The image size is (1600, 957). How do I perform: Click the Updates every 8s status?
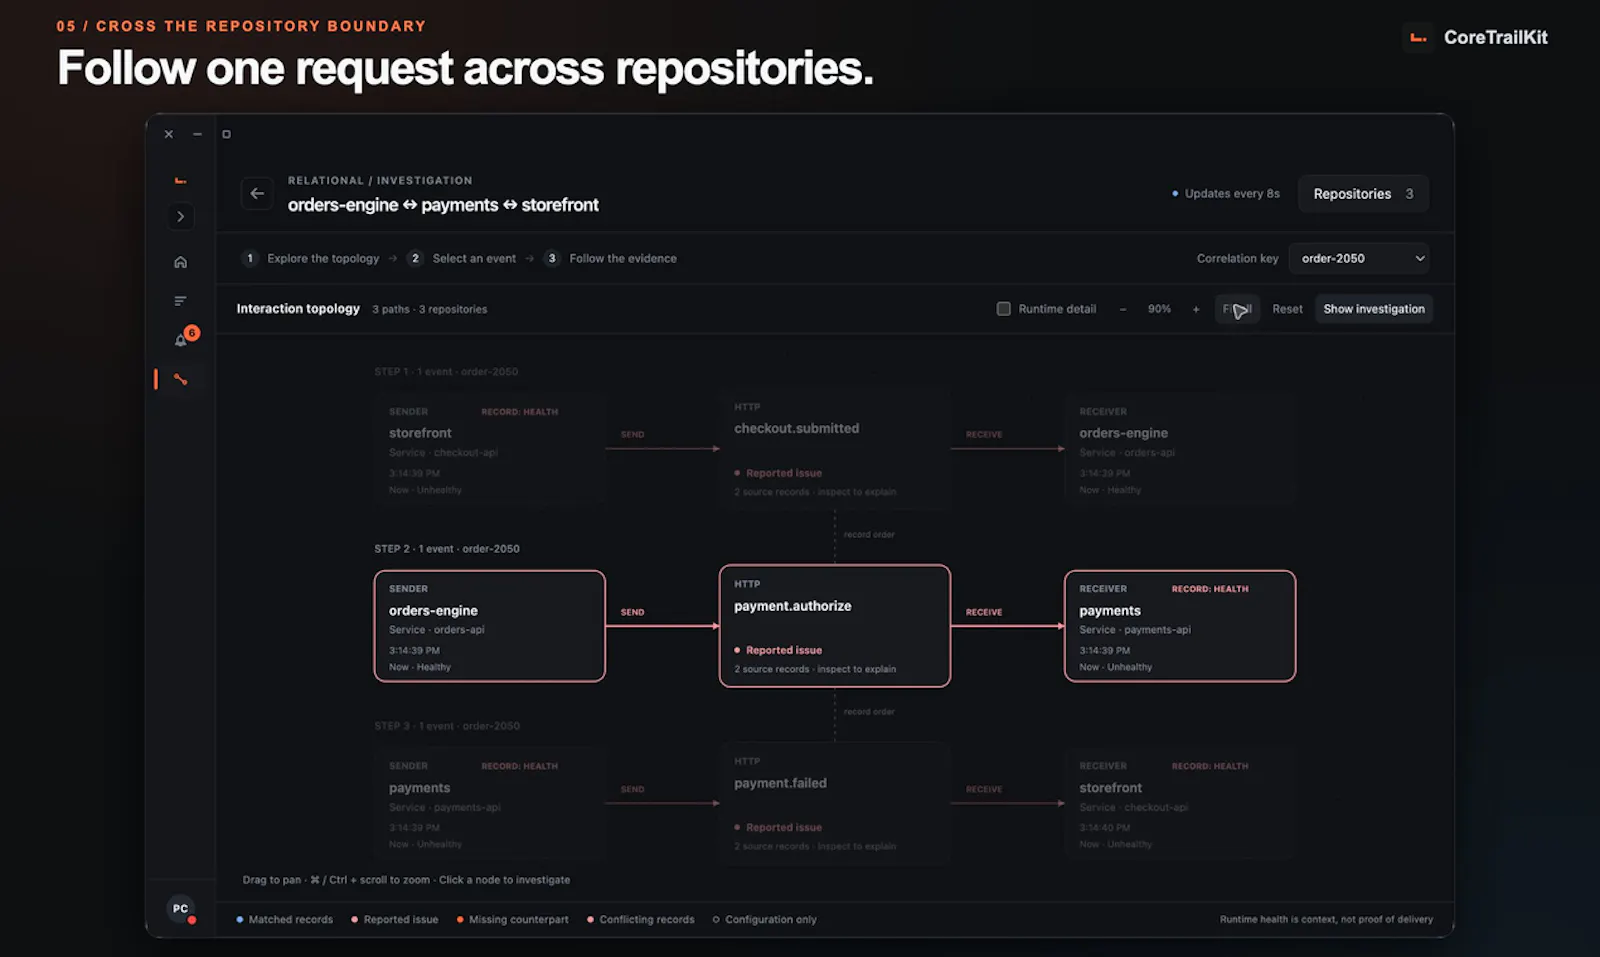pos(1226,194)
